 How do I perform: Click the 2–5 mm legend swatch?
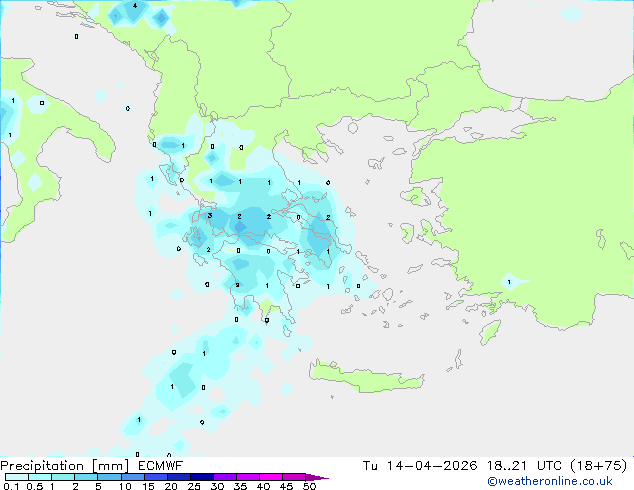86,477
